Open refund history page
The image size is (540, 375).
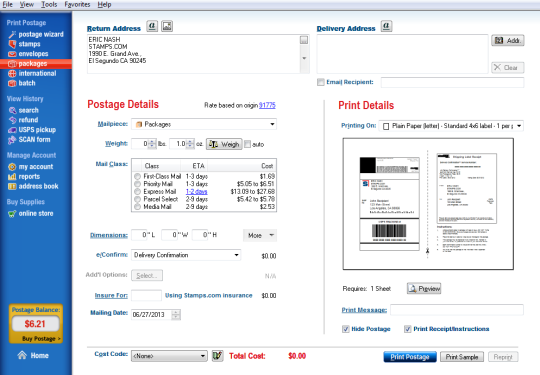click(x=23, y=120)
